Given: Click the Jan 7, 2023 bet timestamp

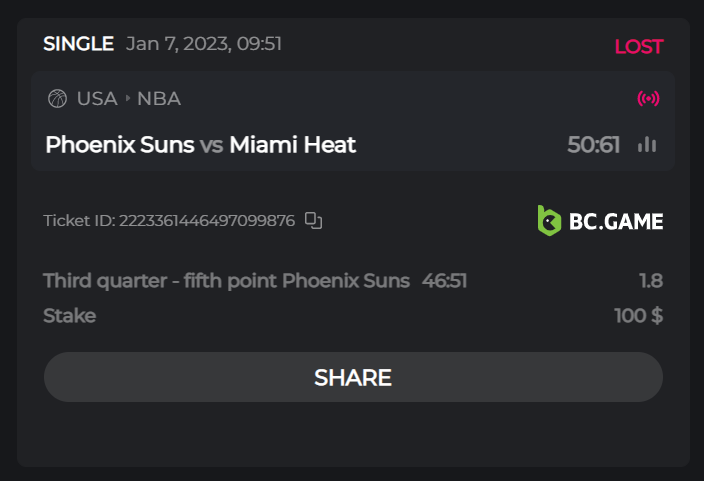Looking at the screenshot, I should [204, 43].
